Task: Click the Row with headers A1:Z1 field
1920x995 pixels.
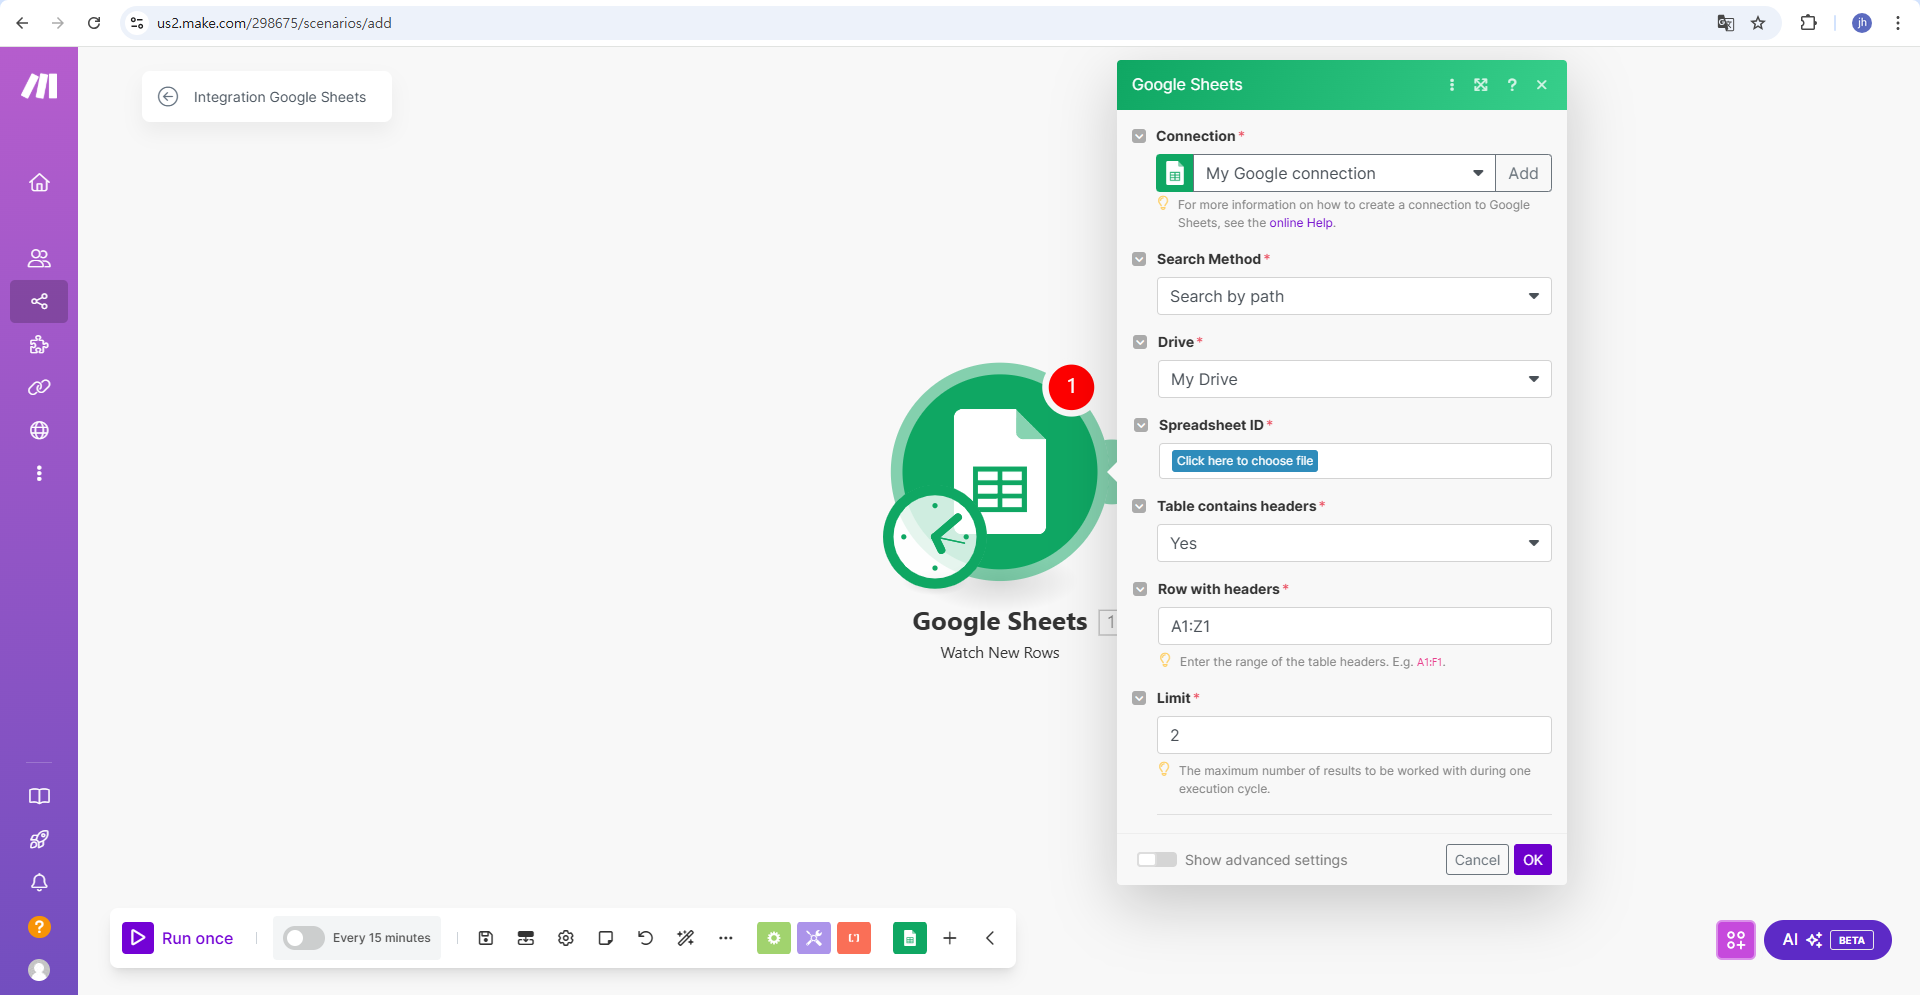Action: (1355, 626)
